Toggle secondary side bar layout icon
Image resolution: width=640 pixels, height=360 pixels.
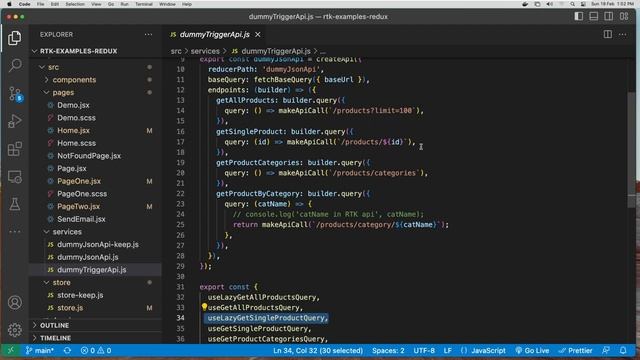tap(609, 16)
